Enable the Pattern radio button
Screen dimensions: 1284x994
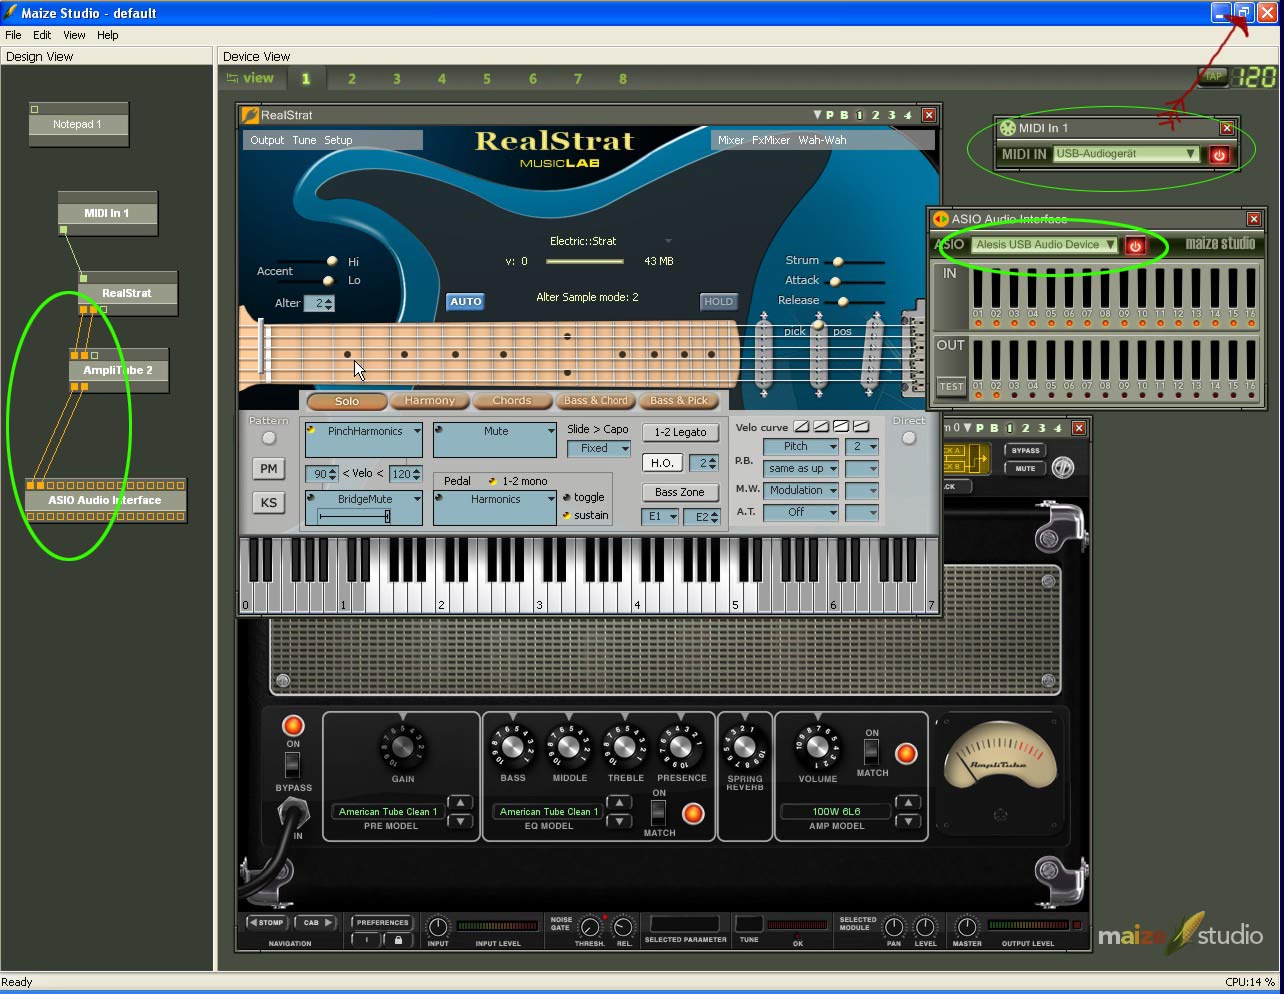point(268,438)
